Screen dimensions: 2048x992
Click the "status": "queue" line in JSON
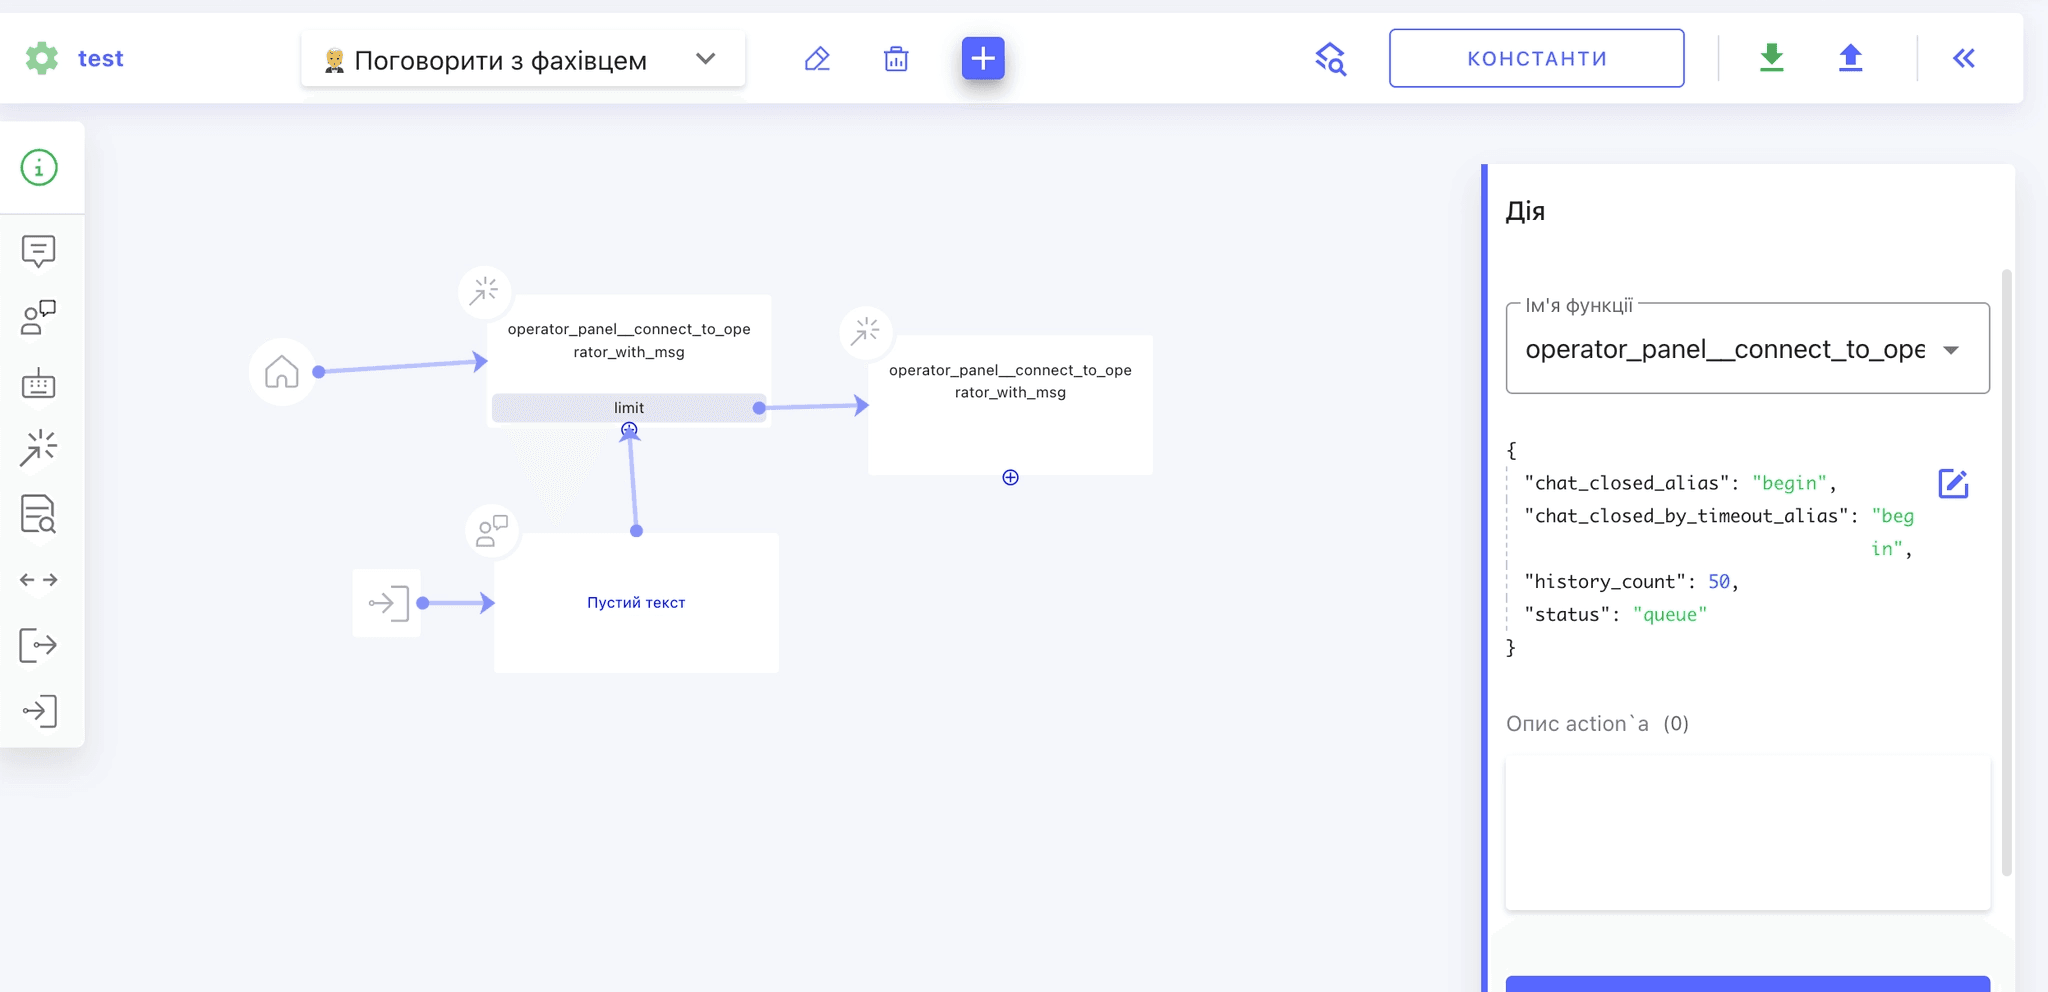click(1615, 615)
